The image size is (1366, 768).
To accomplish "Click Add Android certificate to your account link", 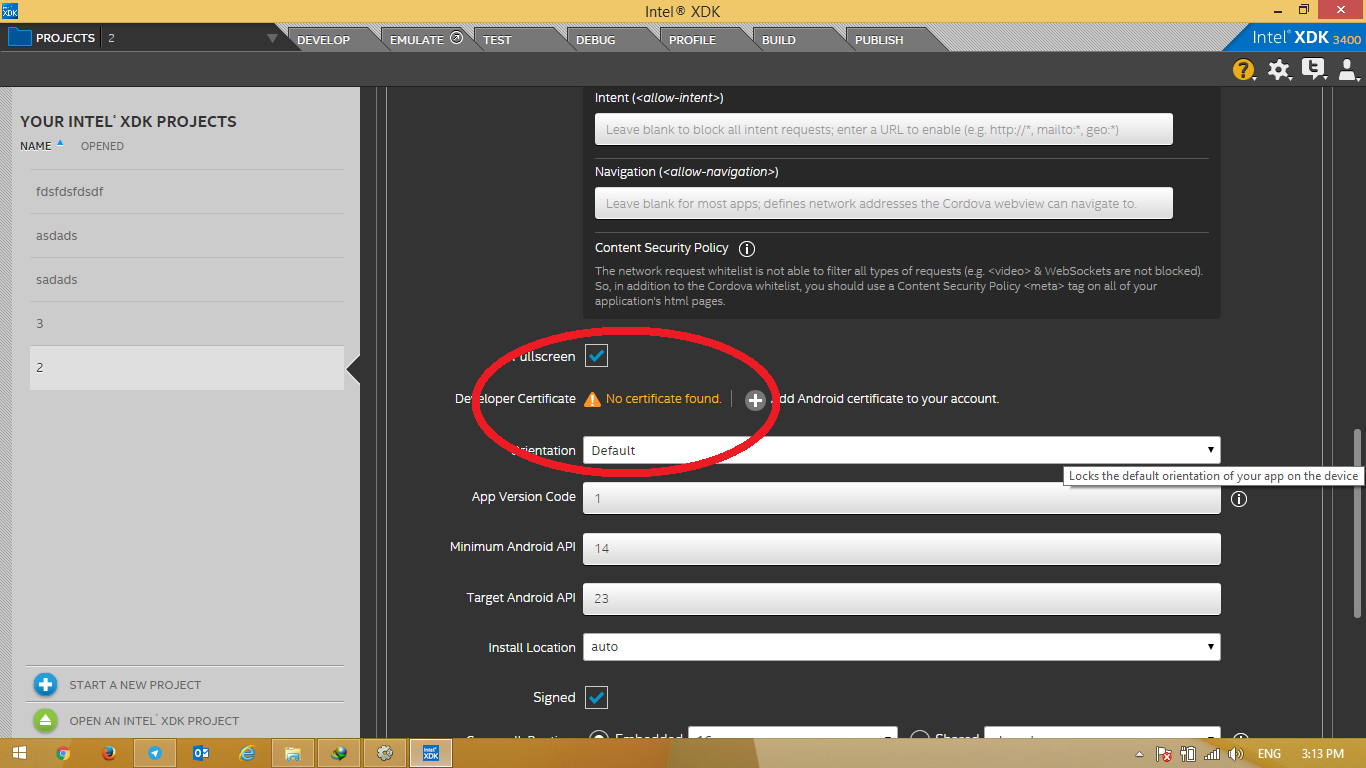I will [x=884, y=399].
